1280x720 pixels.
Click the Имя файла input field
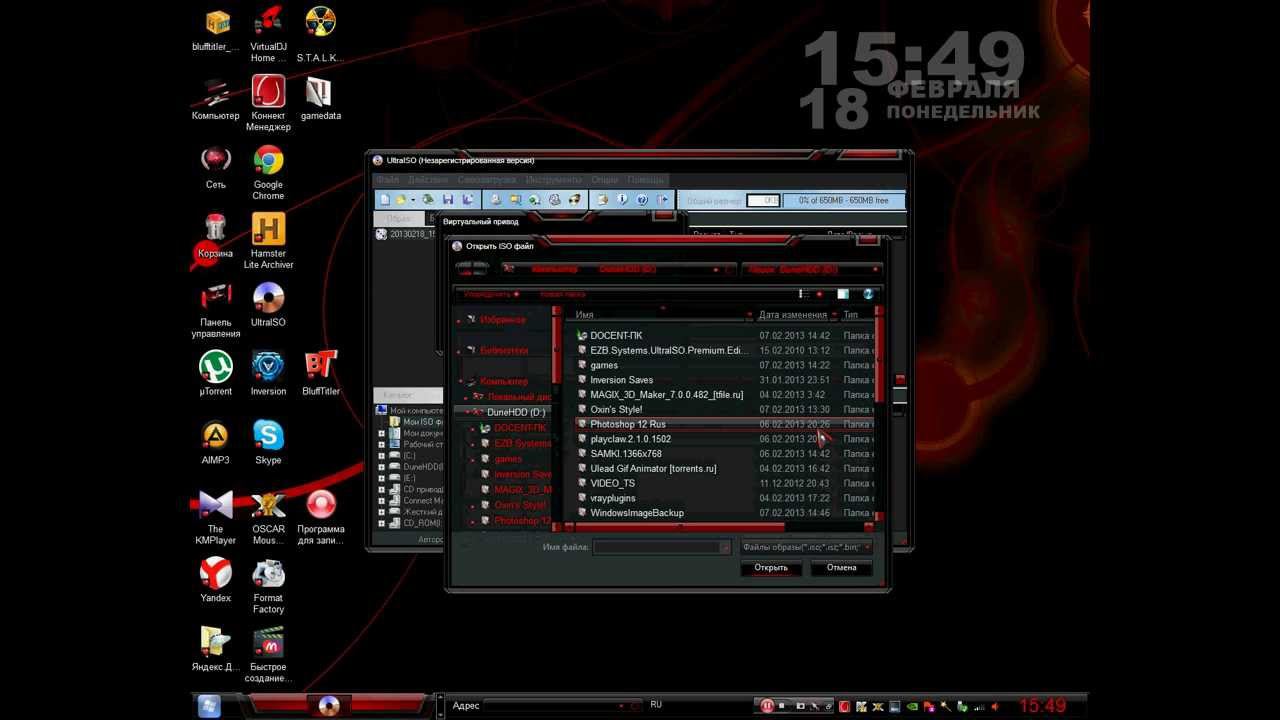coord(662,547)
